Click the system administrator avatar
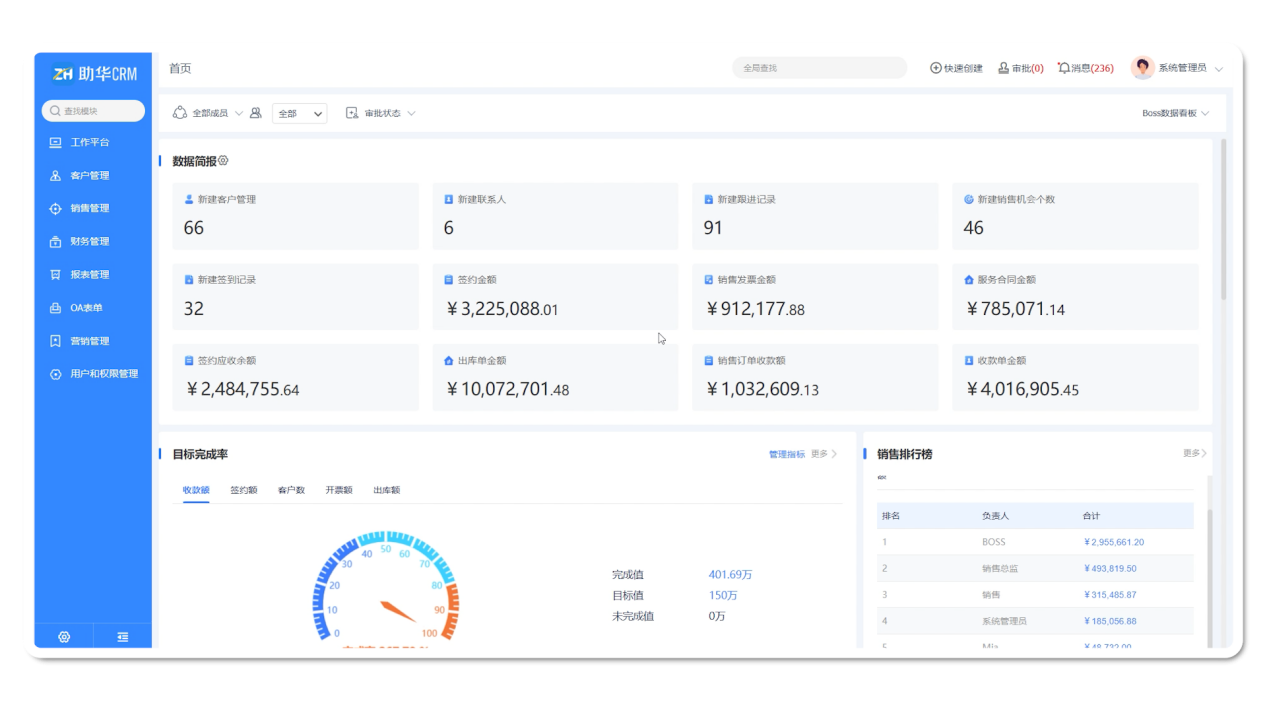Image resolution: width=1267 pixels, height=713 pixels. click(1142, 68)
